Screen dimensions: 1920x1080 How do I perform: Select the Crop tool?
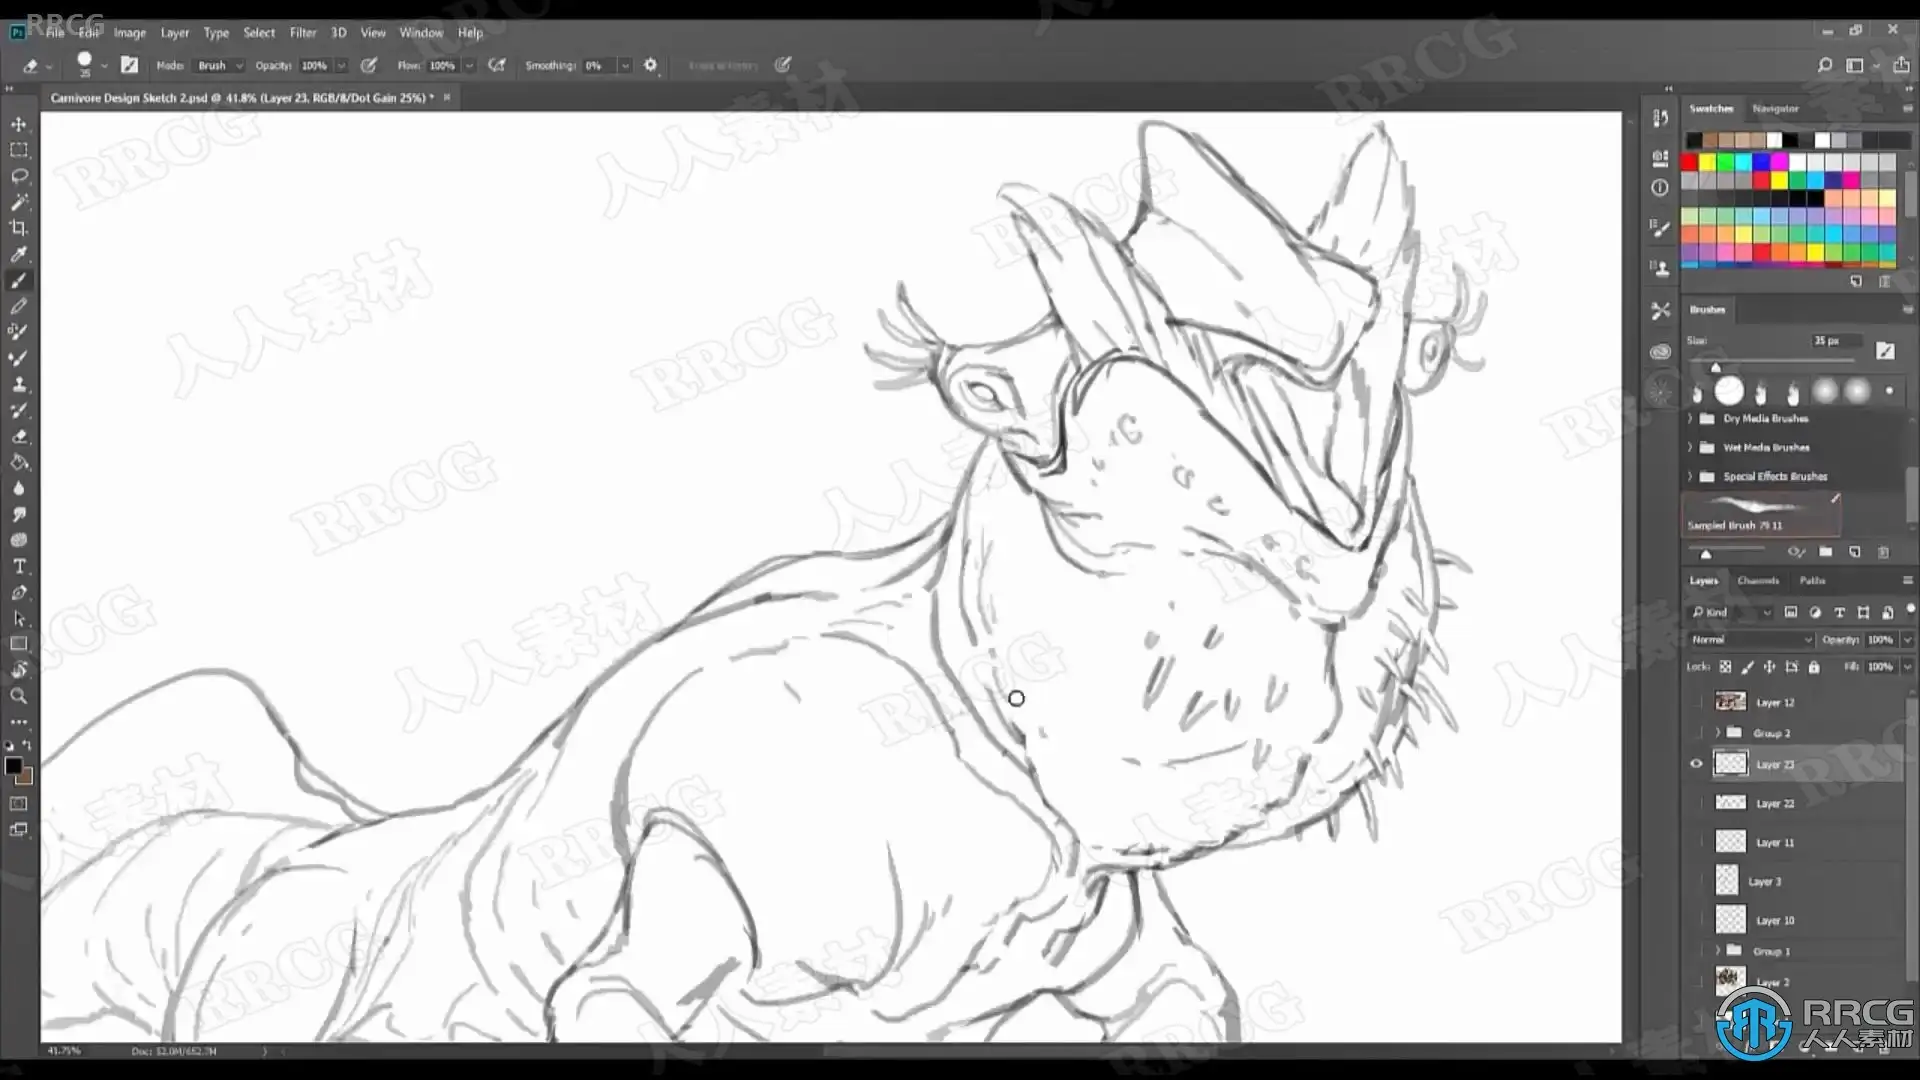(19, 228)
